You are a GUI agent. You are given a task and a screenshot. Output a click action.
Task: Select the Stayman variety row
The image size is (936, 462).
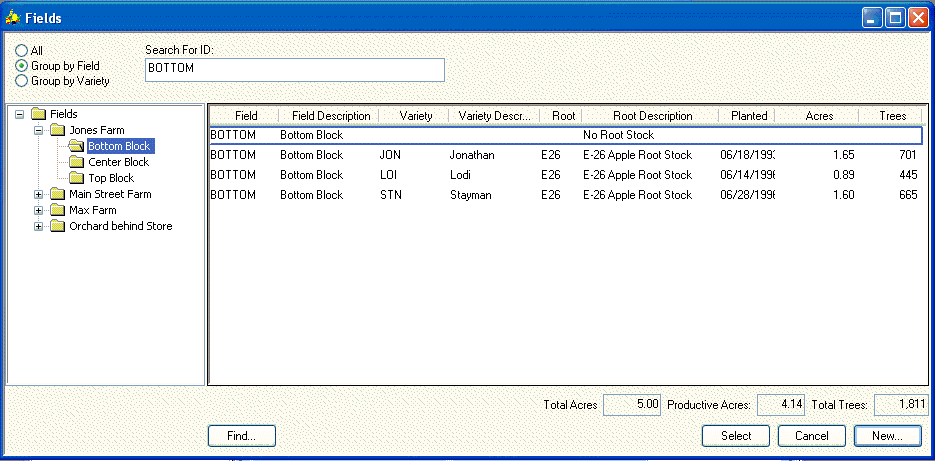[x=470, y=195]
